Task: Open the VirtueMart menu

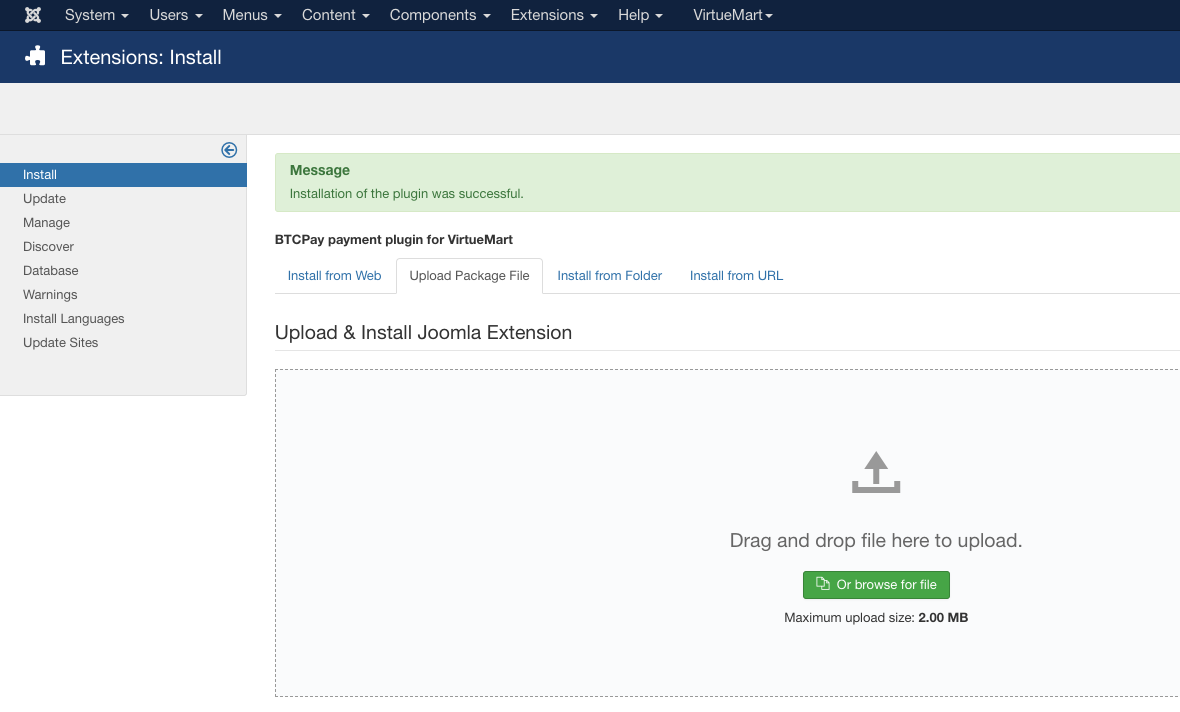Action: point(732,15)
